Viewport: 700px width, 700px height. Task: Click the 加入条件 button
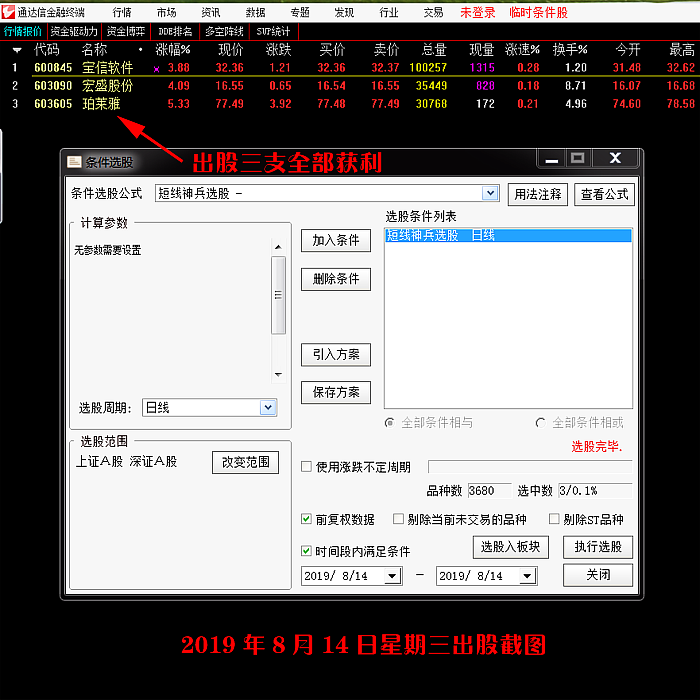coord(336,241)
